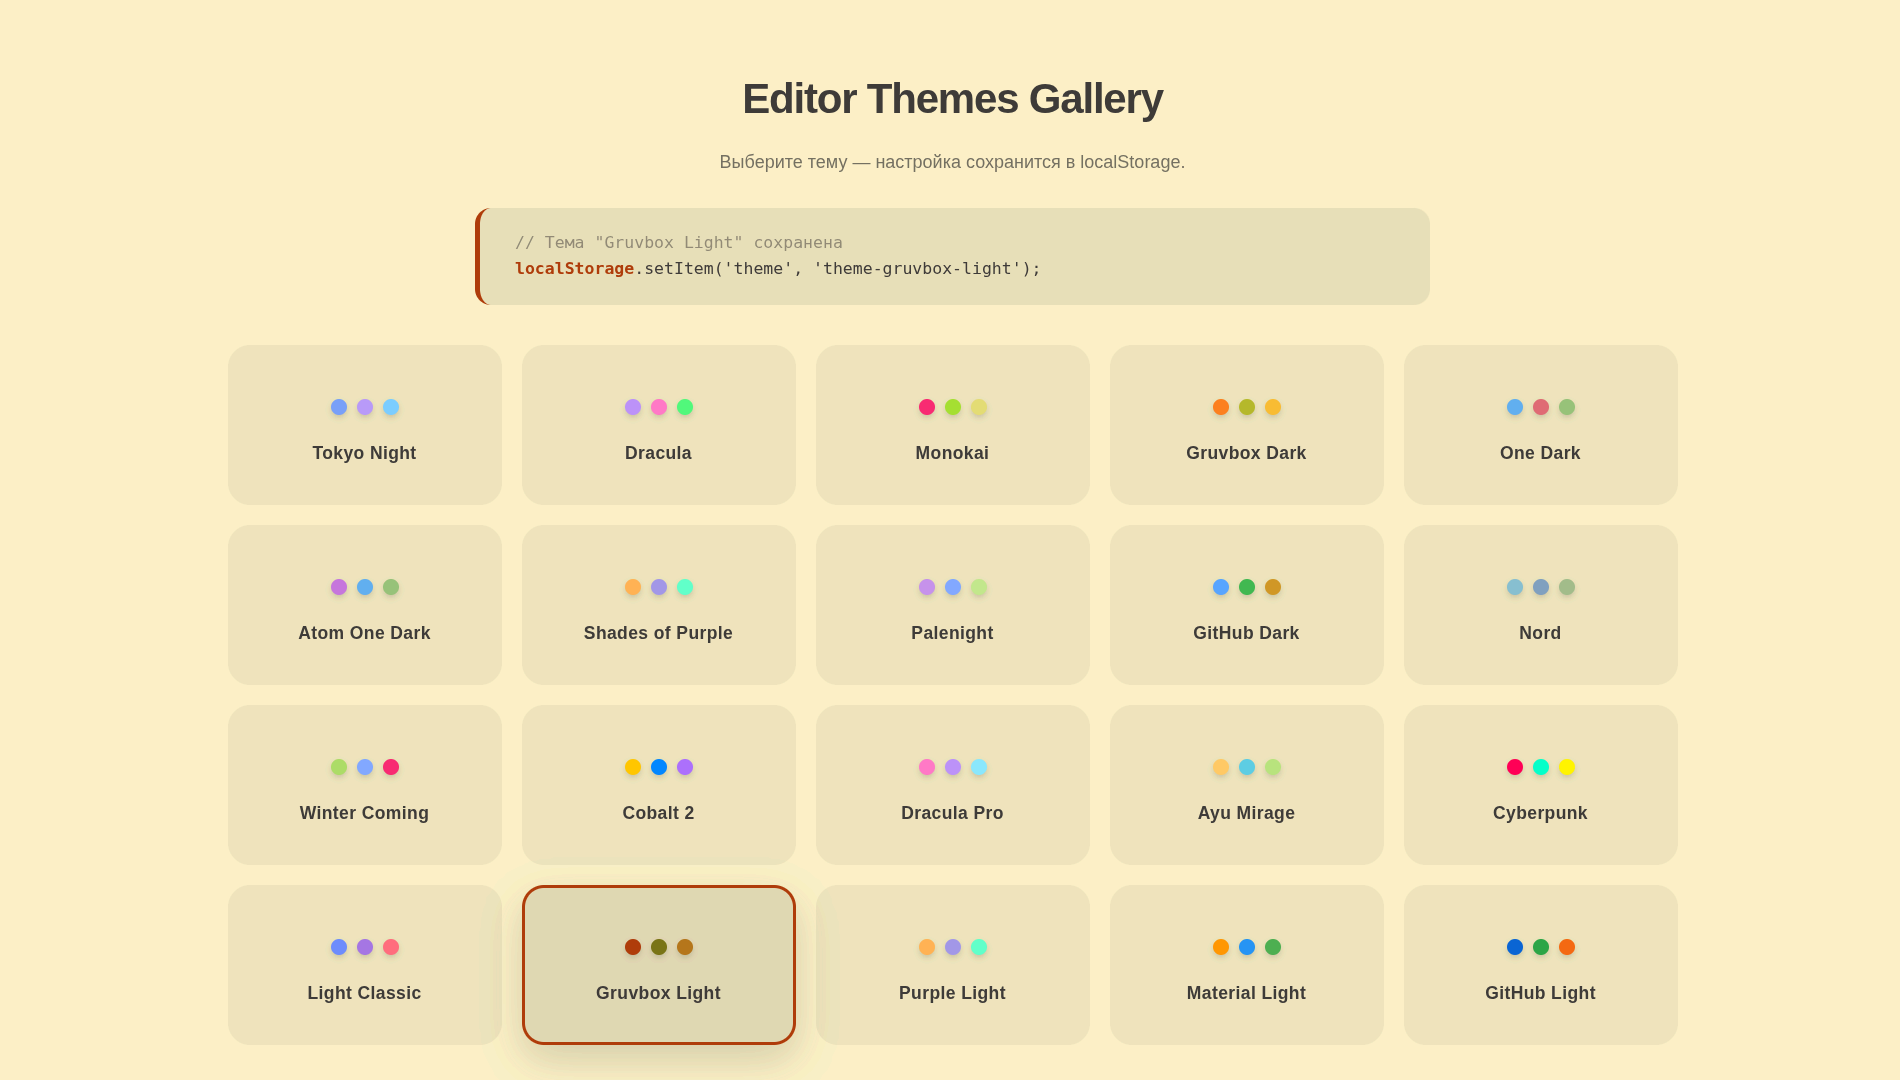Click the localStorage code snippet box
Screen dimensions: 1900x1080
coord(952,256)
